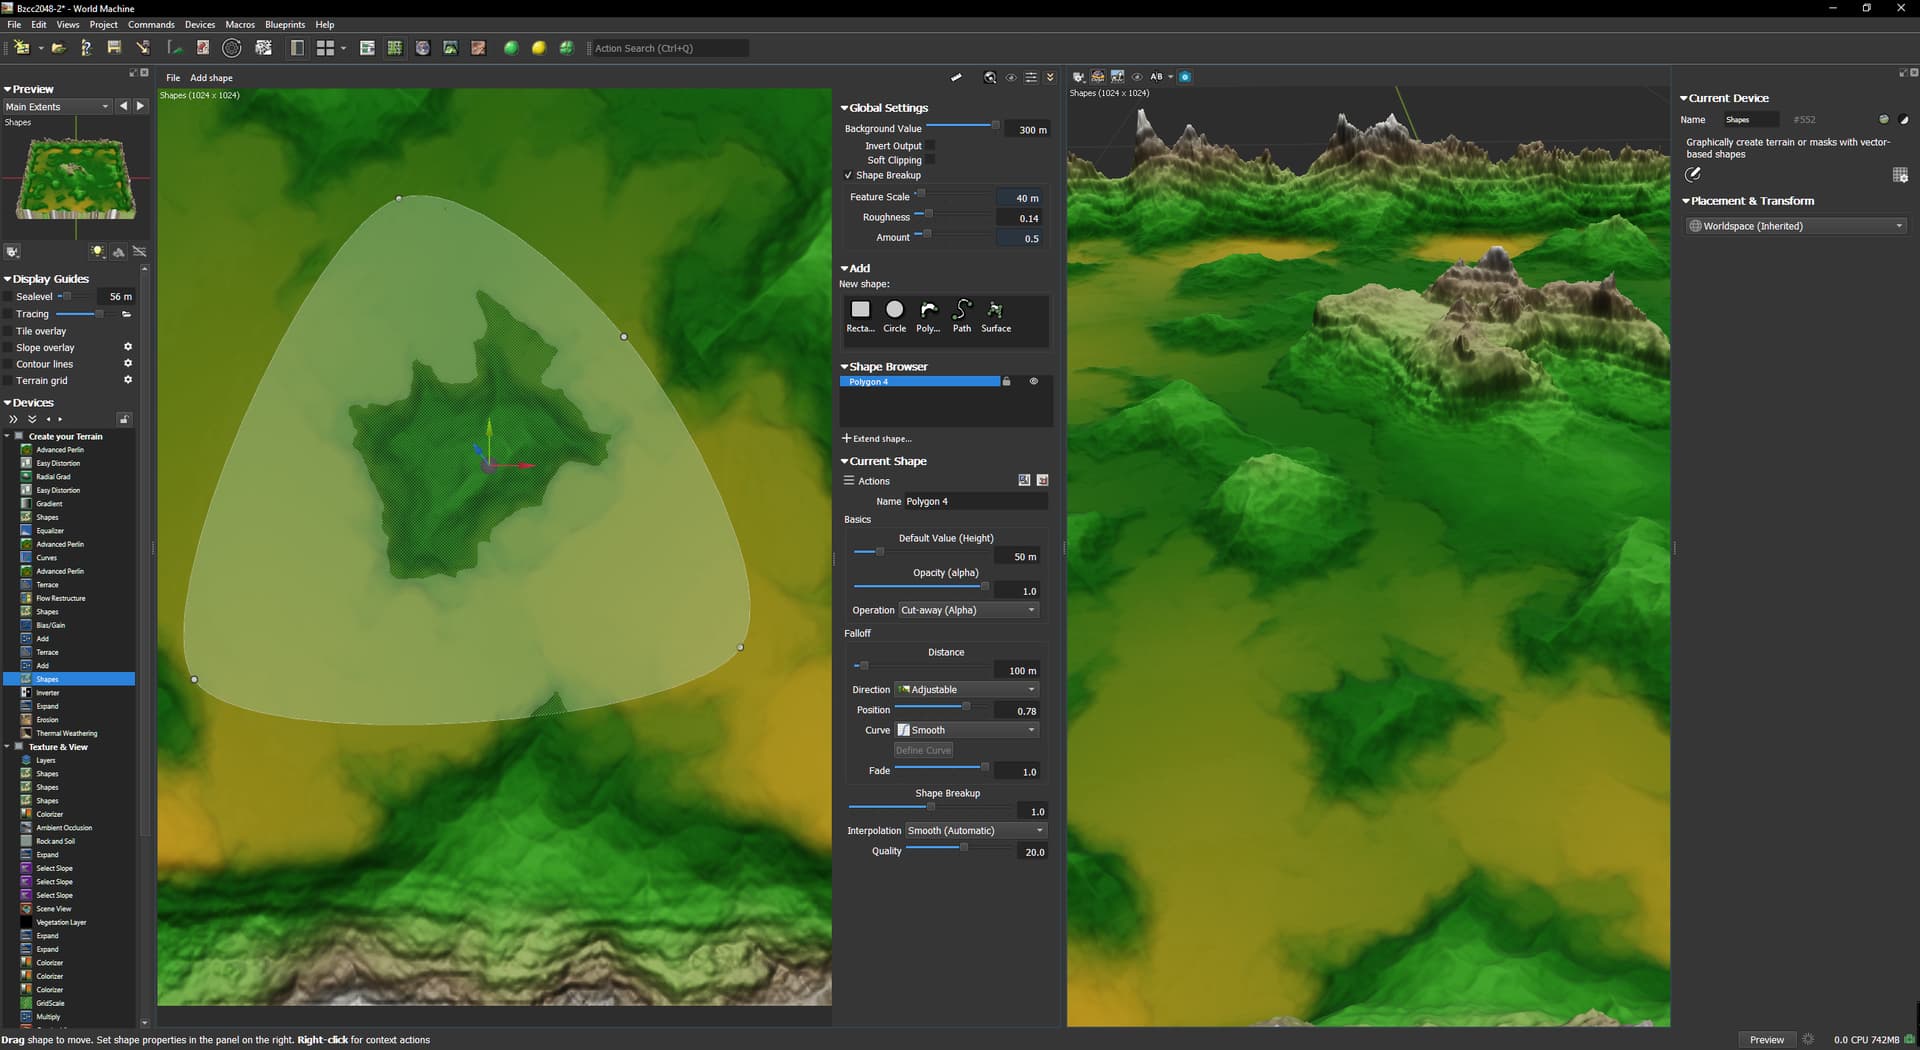The height and width of the screenshot is (1050, 1920).
Task: Expand the Interpolation Smooth (Automatic) dropdown
Action: (x=975, y=831)
